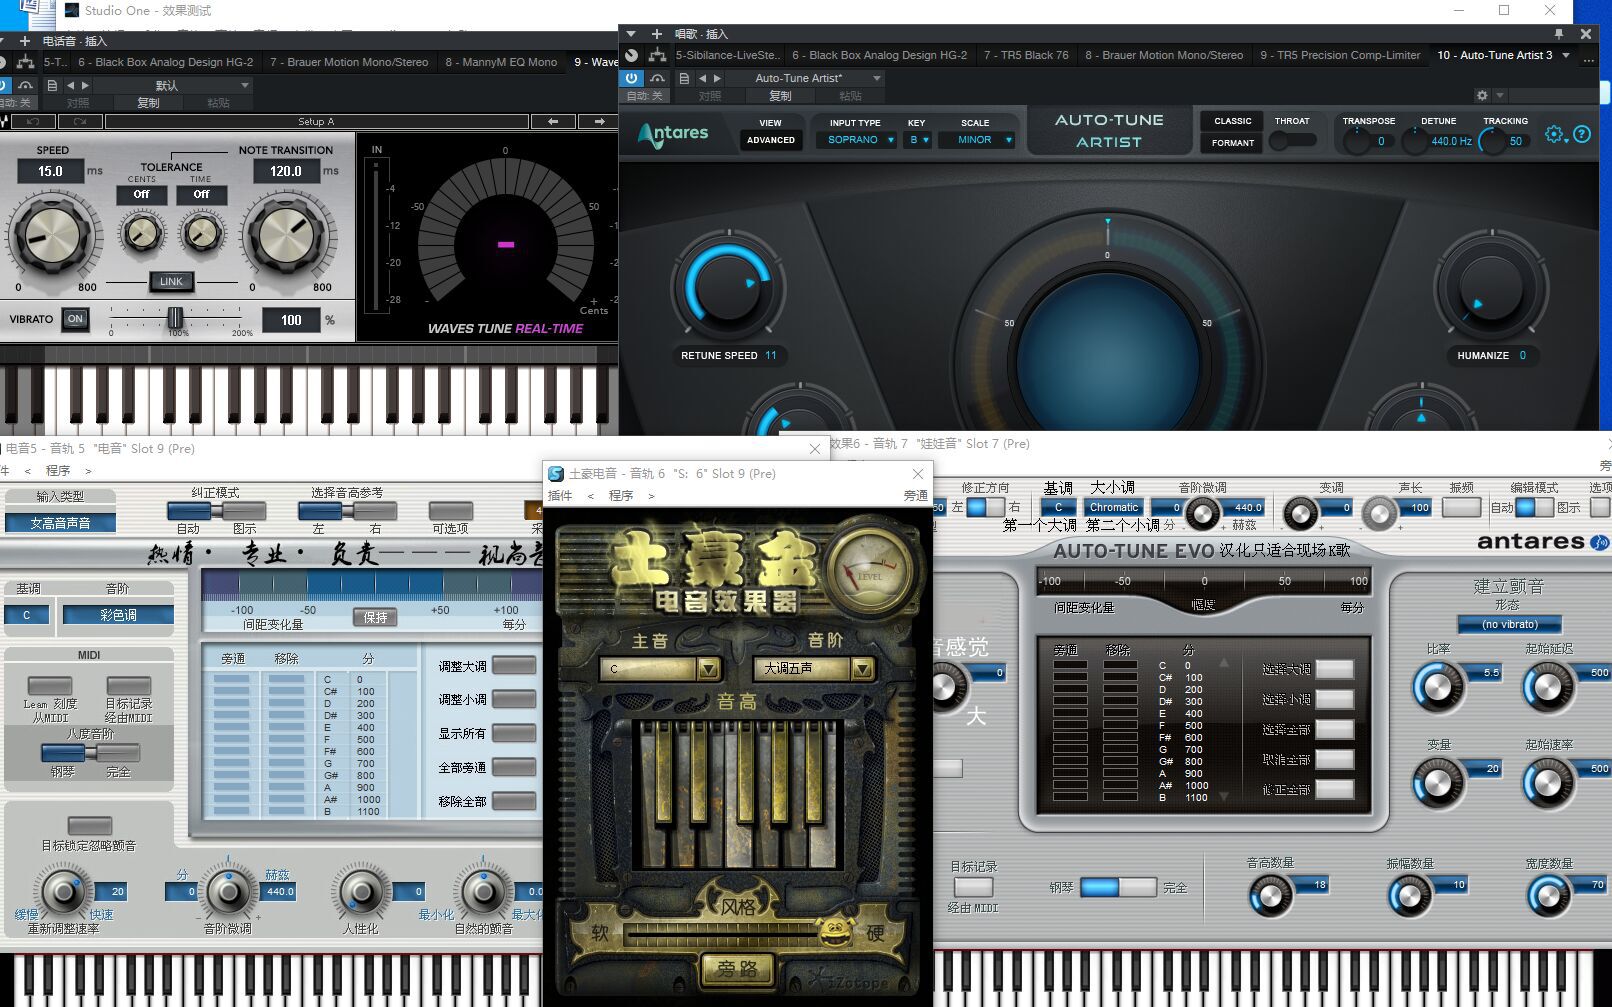This screenshot has height=1007, width=1612.
Task: Click 复制 copy button in Waves Tune window
Action: pyautogui.click(x=148, y=103)
